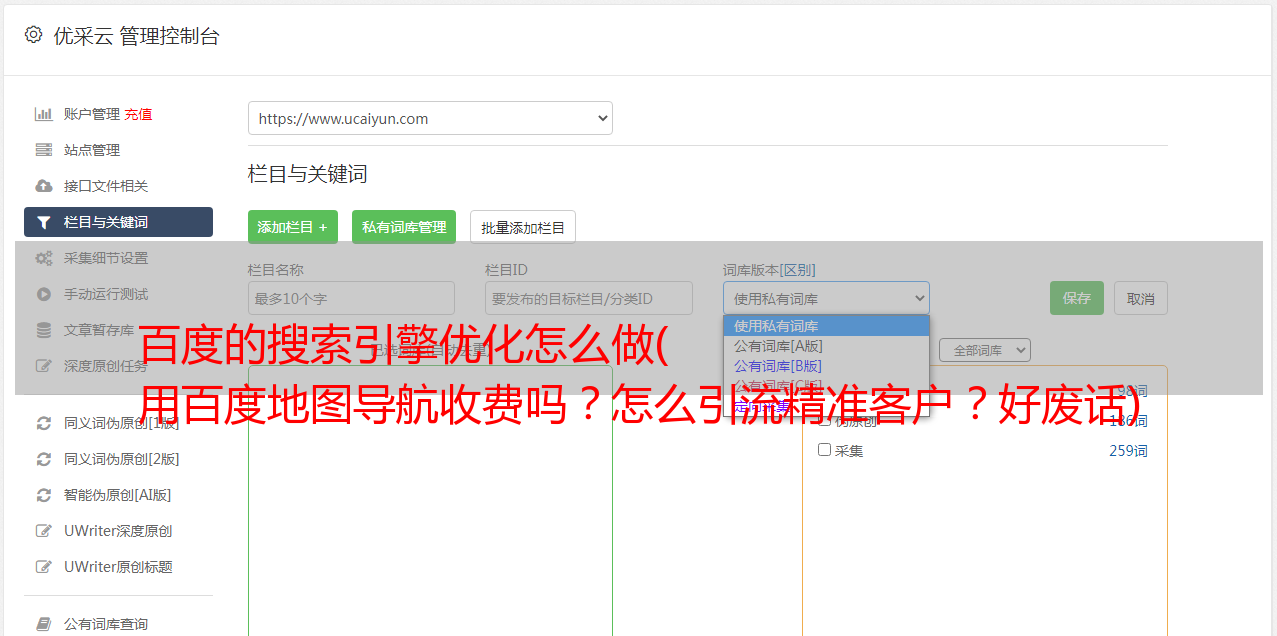This screenshot has width=1277, height=636.
Task: Open 接口文件相关 in the sidebar
Action: (106, 186)
